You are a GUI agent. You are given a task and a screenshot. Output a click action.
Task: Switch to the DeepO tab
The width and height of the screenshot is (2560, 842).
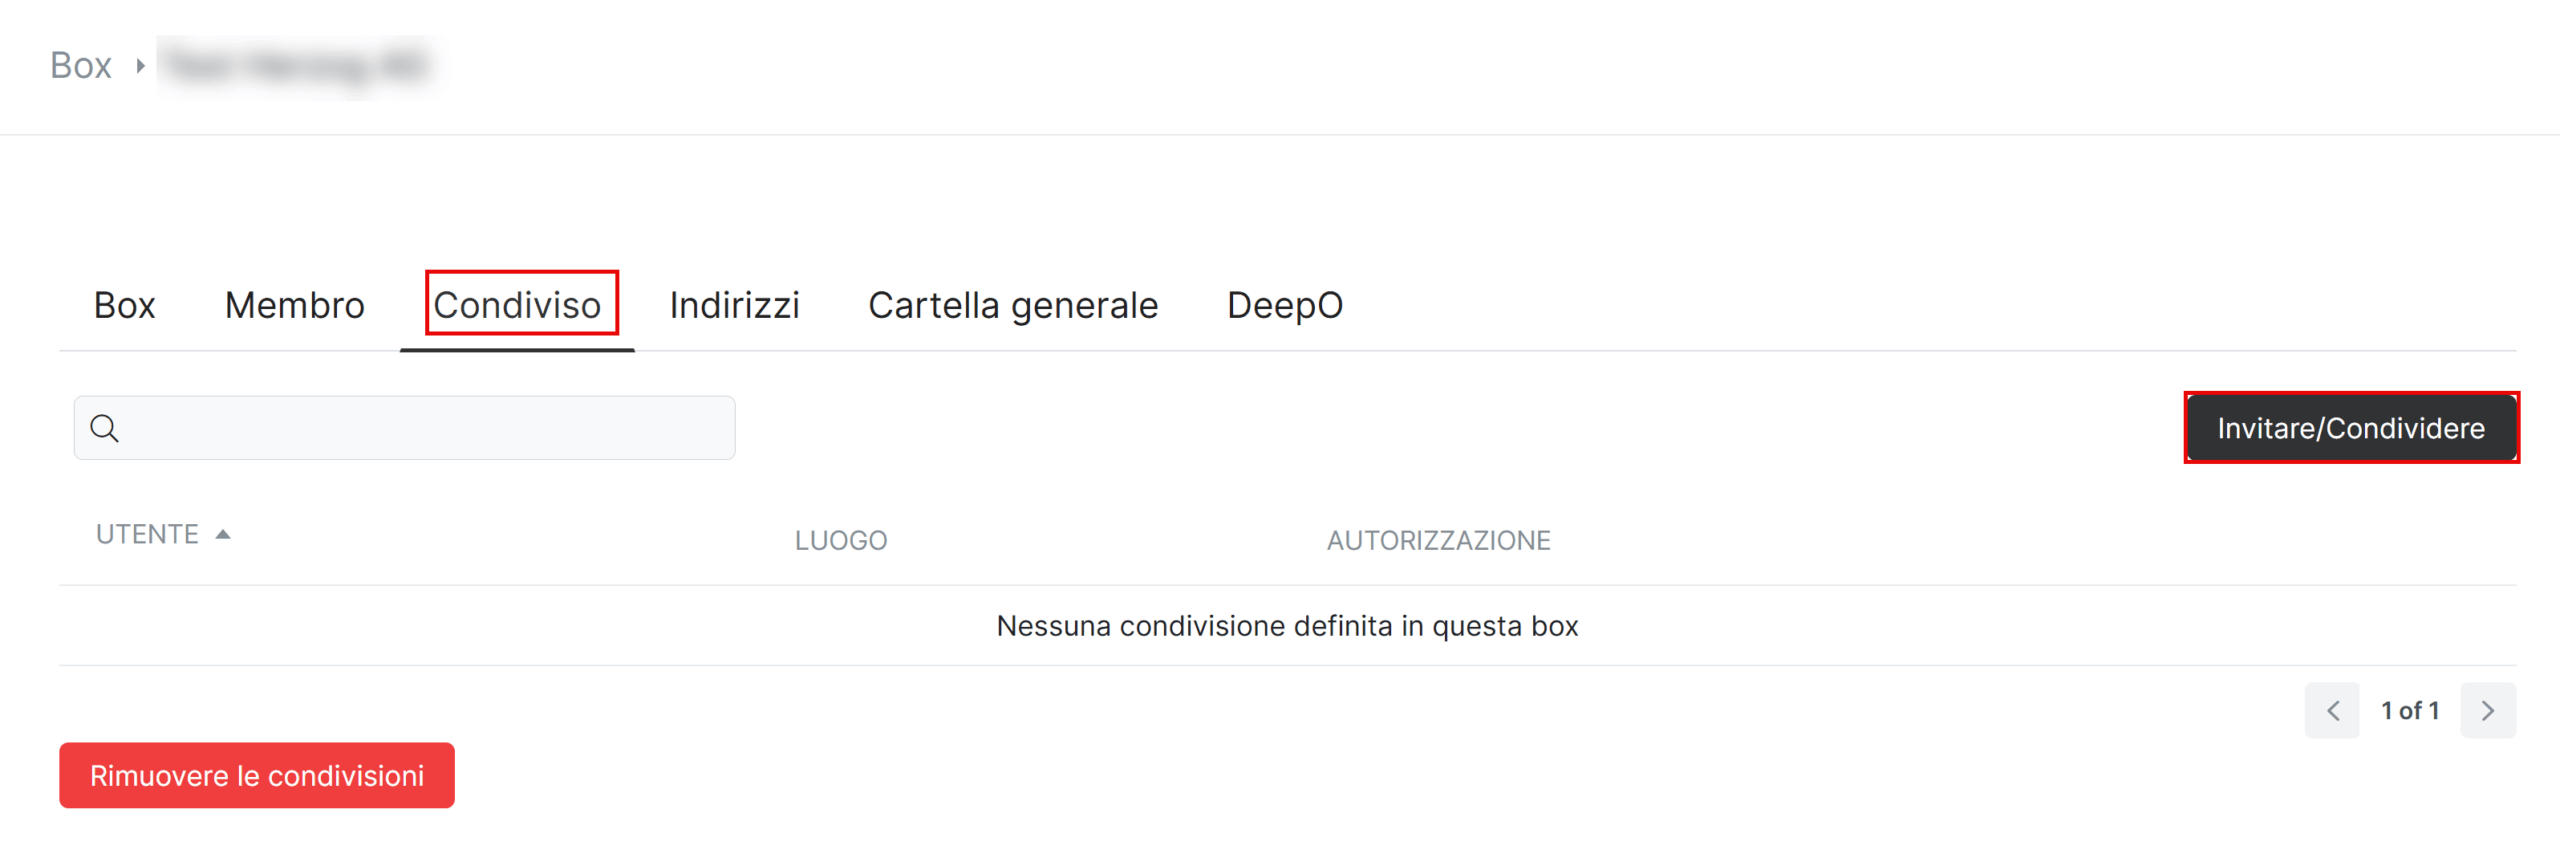point(1285,305)
